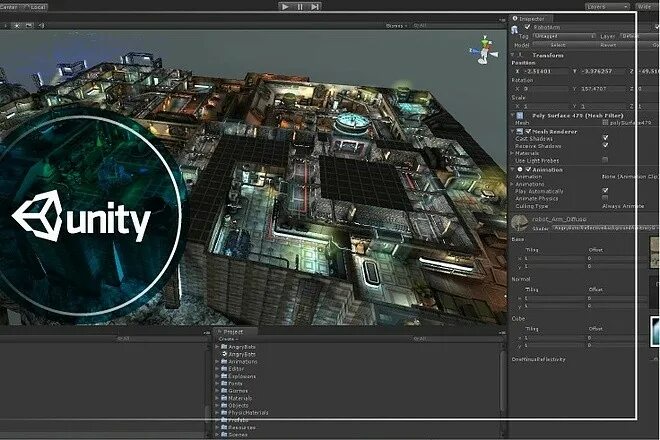Click the None (Animation Clip) field

pyautogui.click(x=630, y=176)
